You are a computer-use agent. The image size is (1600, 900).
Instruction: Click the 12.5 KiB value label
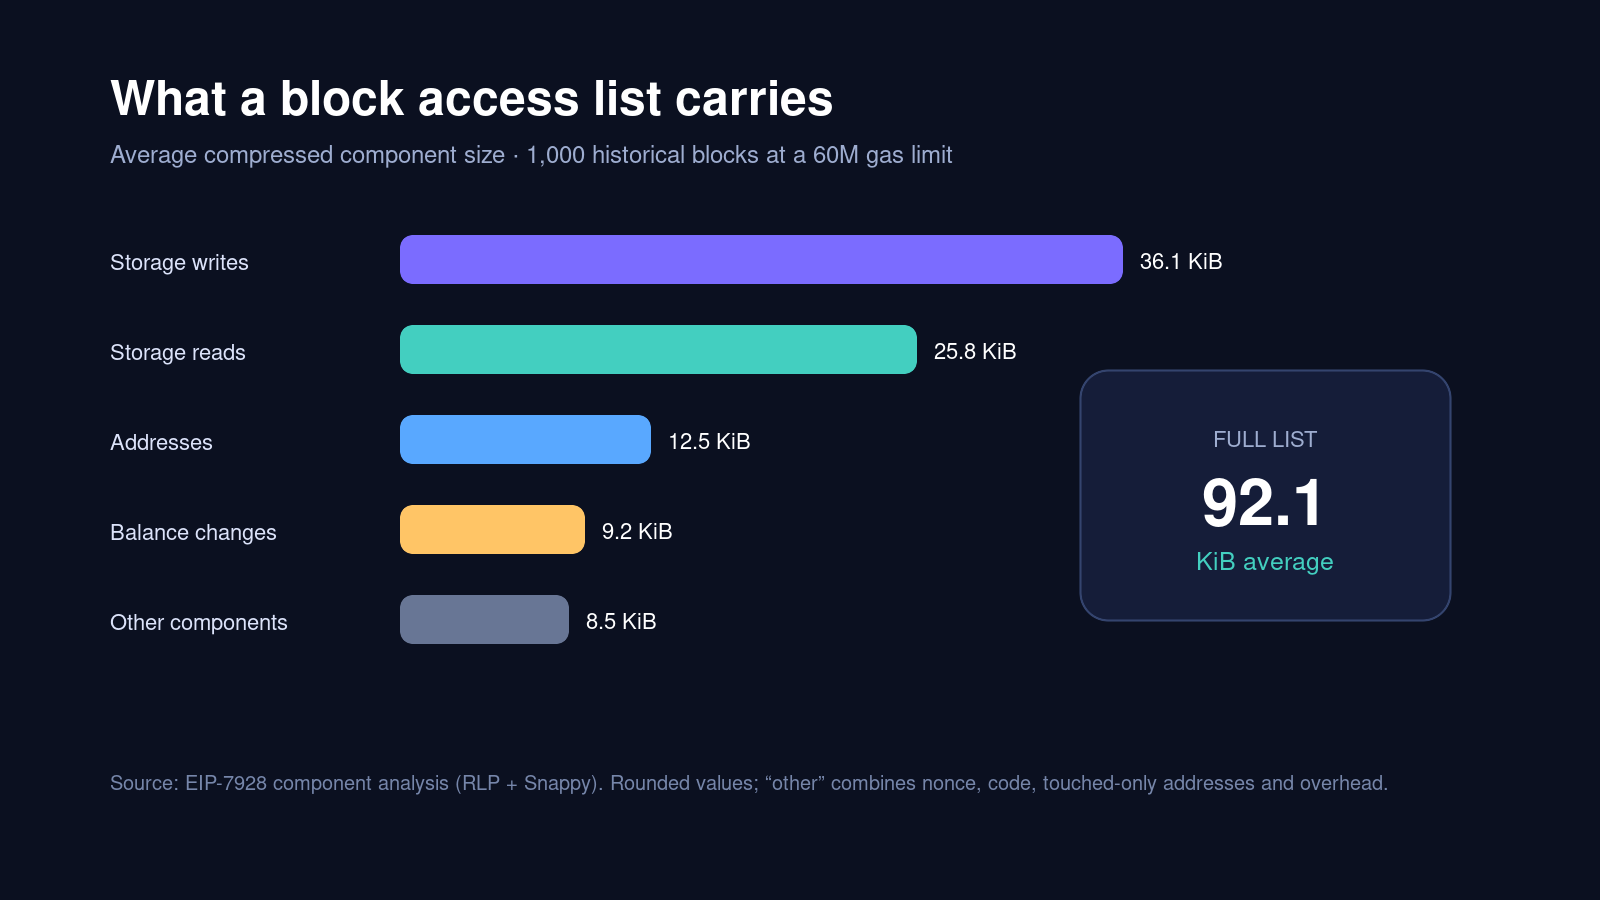(x=709, y=441)
